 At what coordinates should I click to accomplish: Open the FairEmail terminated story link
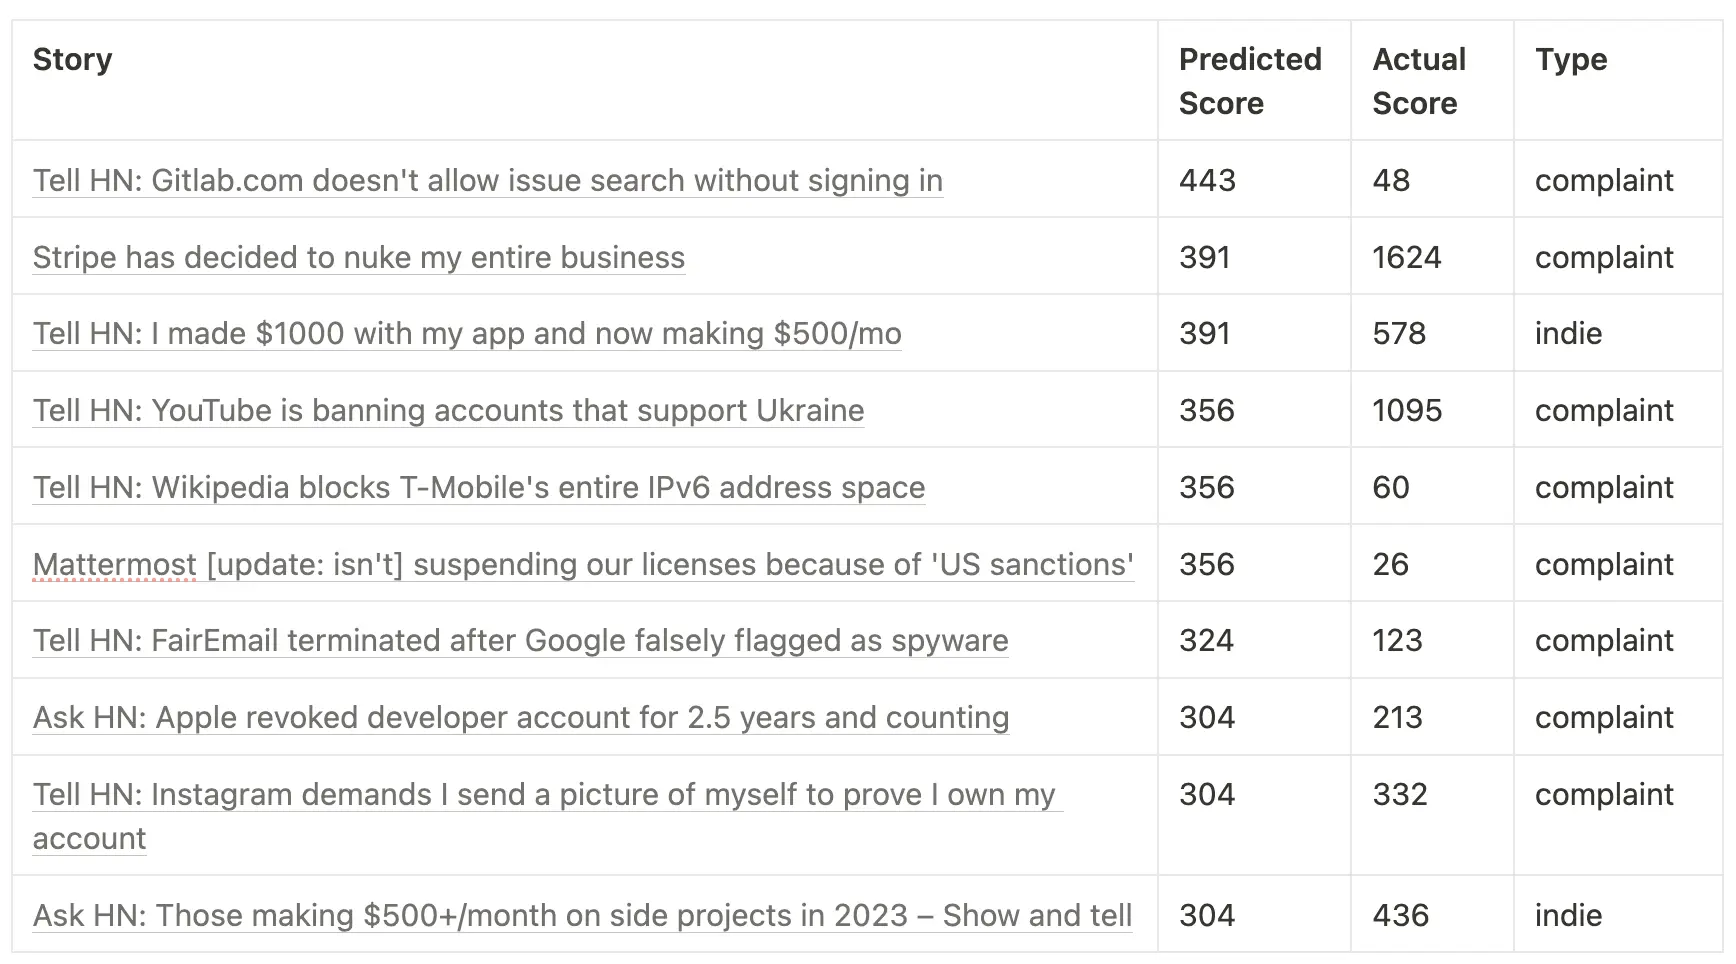[520, 641]
